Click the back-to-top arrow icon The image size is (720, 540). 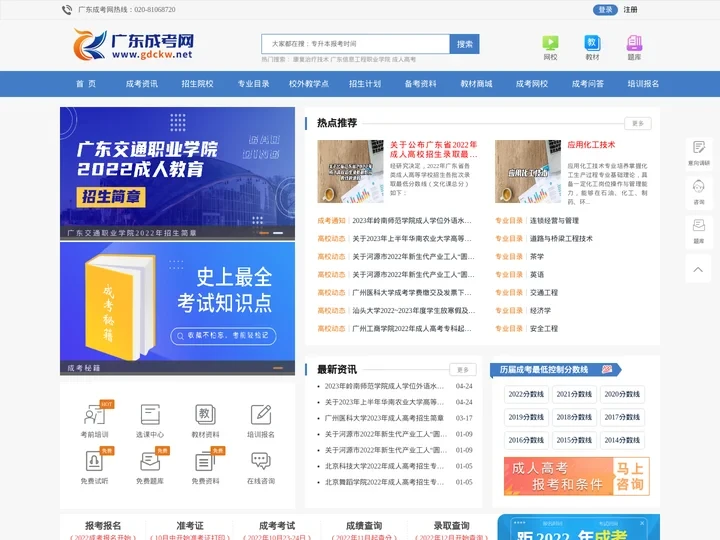(x=698, y=270)
